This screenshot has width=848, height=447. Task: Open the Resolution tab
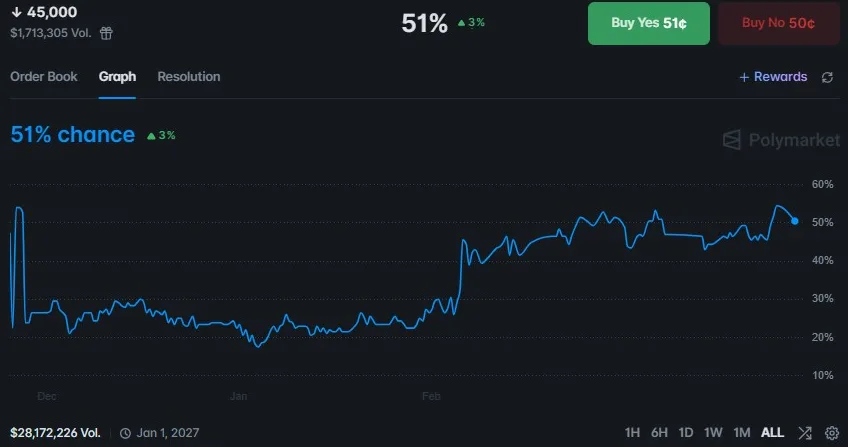pos(189,77)
